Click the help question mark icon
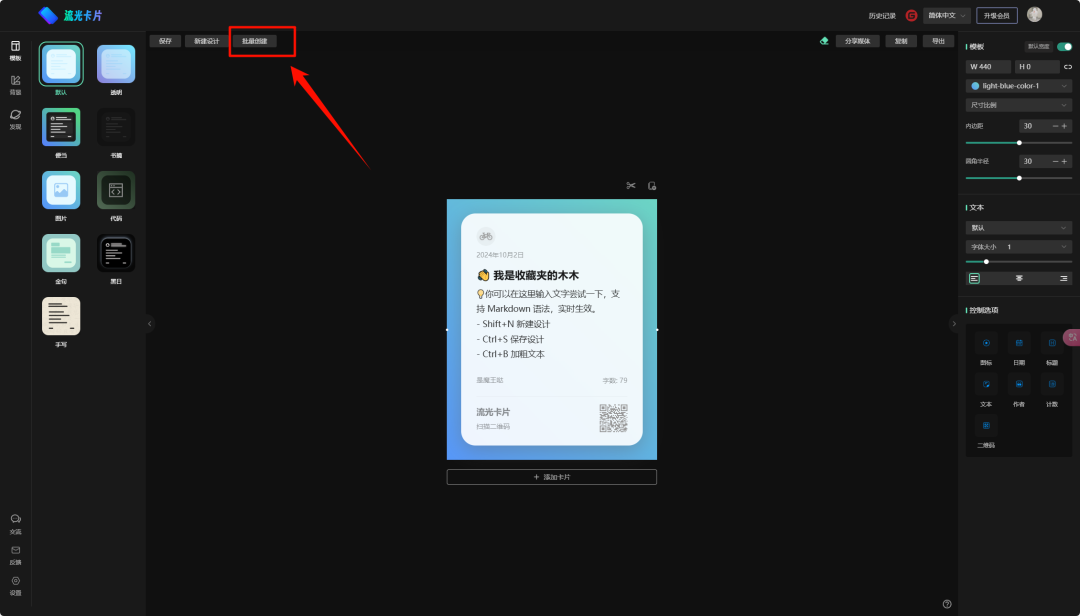The height and width of the screenshot is (616, 1080). [947, 604]
